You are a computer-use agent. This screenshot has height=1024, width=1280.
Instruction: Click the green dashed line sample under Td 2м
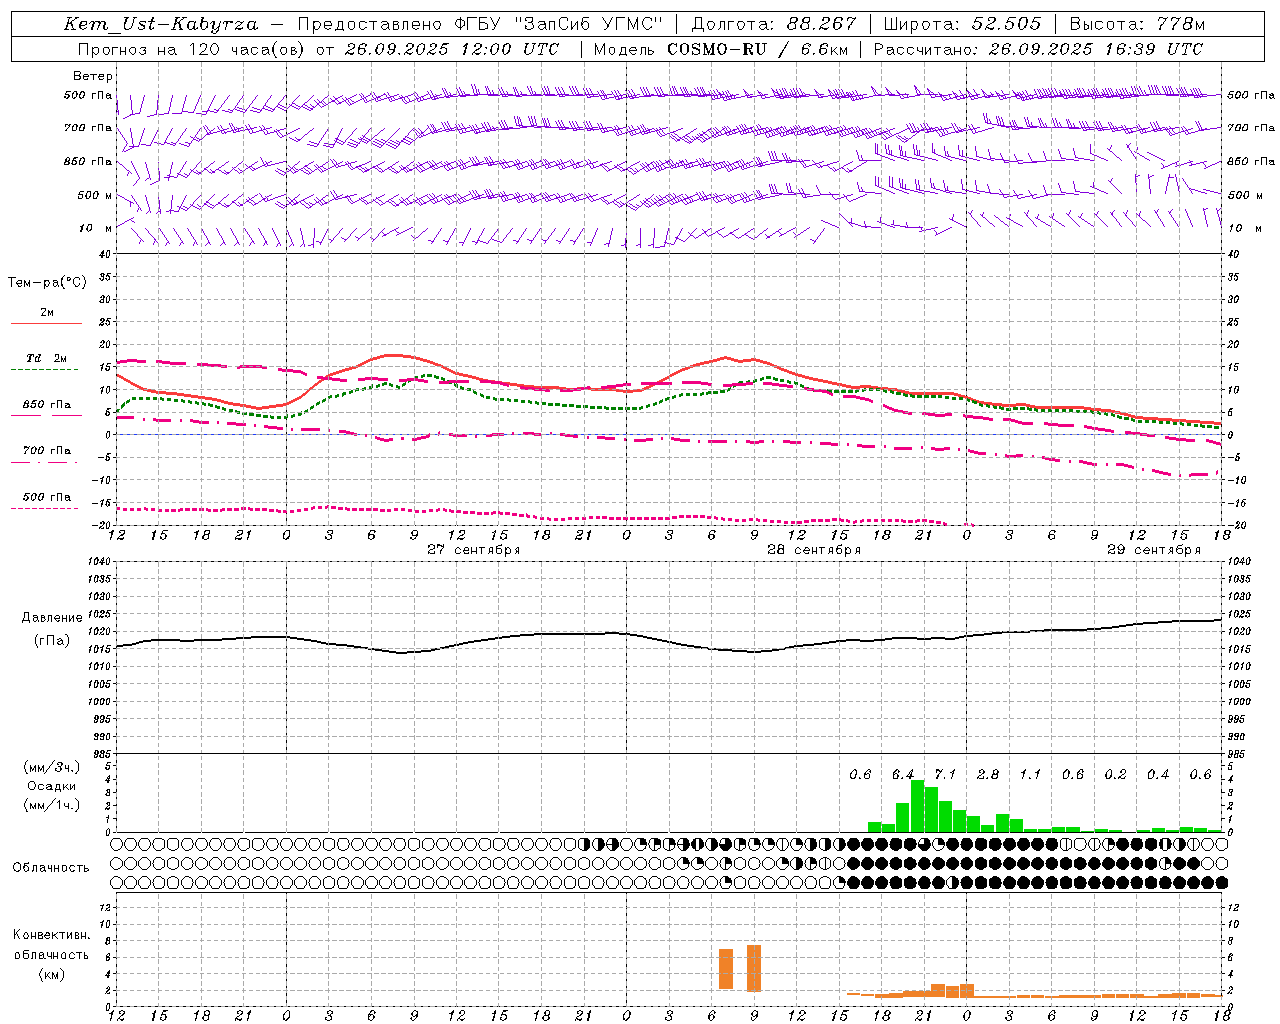44,370
